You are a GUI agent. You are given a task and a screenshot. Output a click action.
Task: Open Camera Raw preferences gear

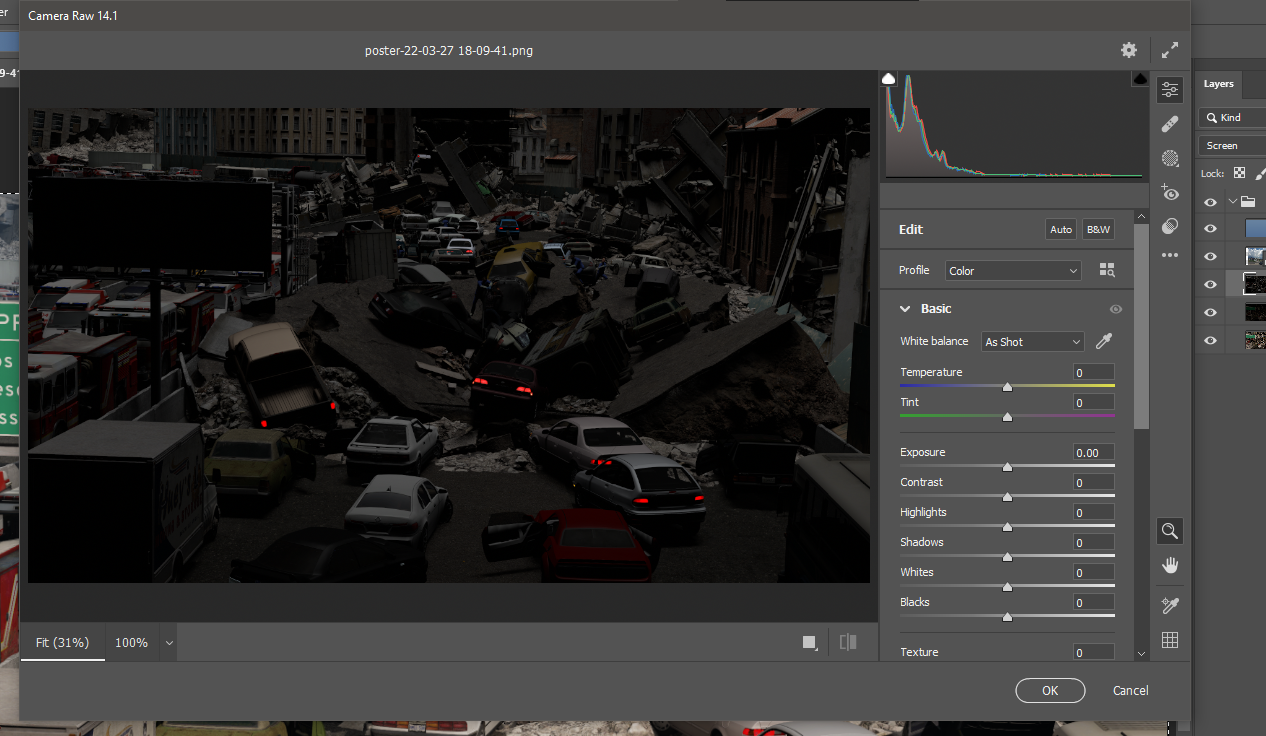[x=1129, y=50]
